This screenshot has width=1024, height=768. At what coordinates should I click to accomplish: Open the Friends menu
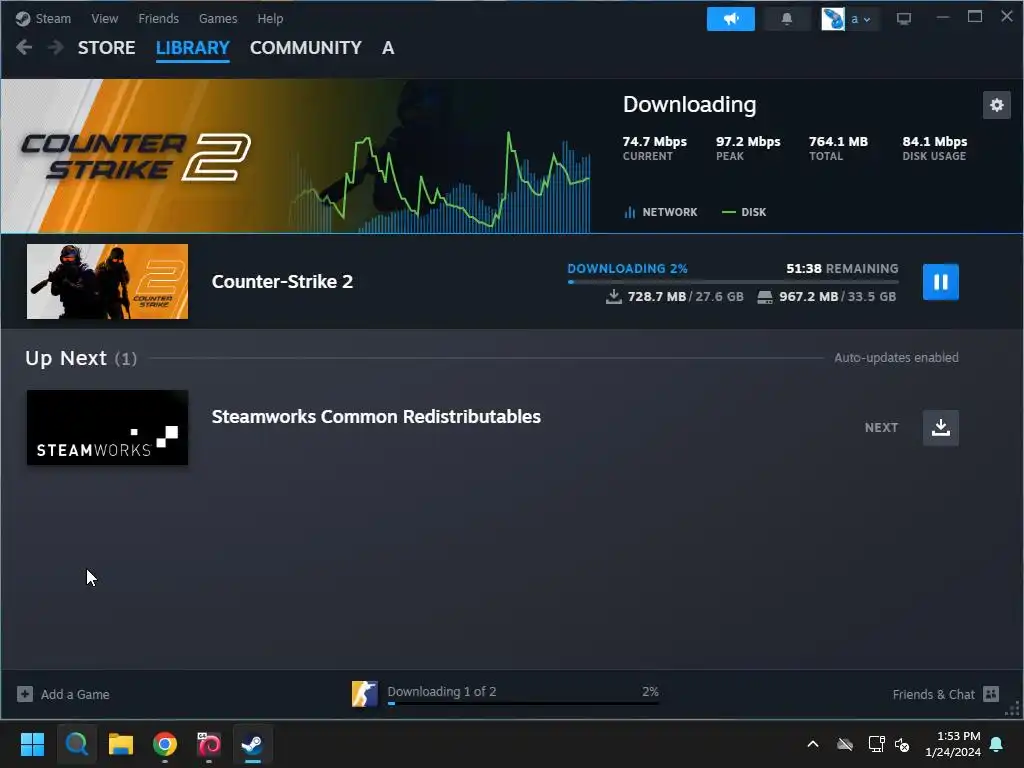[158, 18]
